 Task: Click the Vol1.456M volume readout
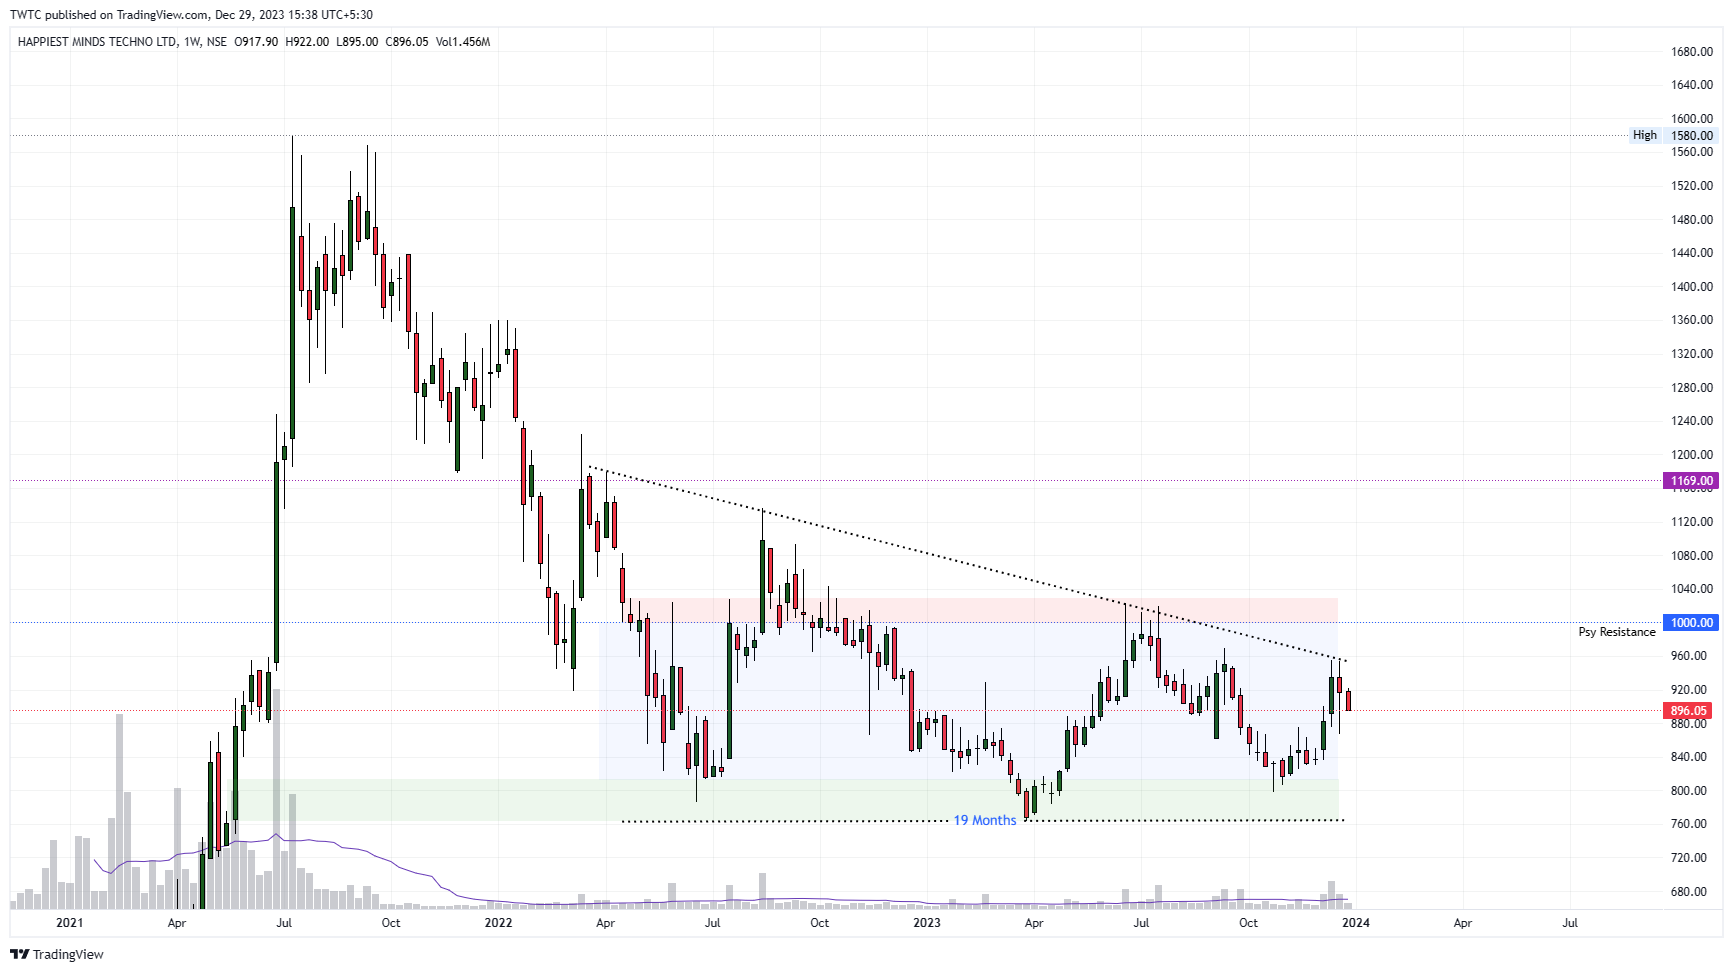(x=463, y=42)
